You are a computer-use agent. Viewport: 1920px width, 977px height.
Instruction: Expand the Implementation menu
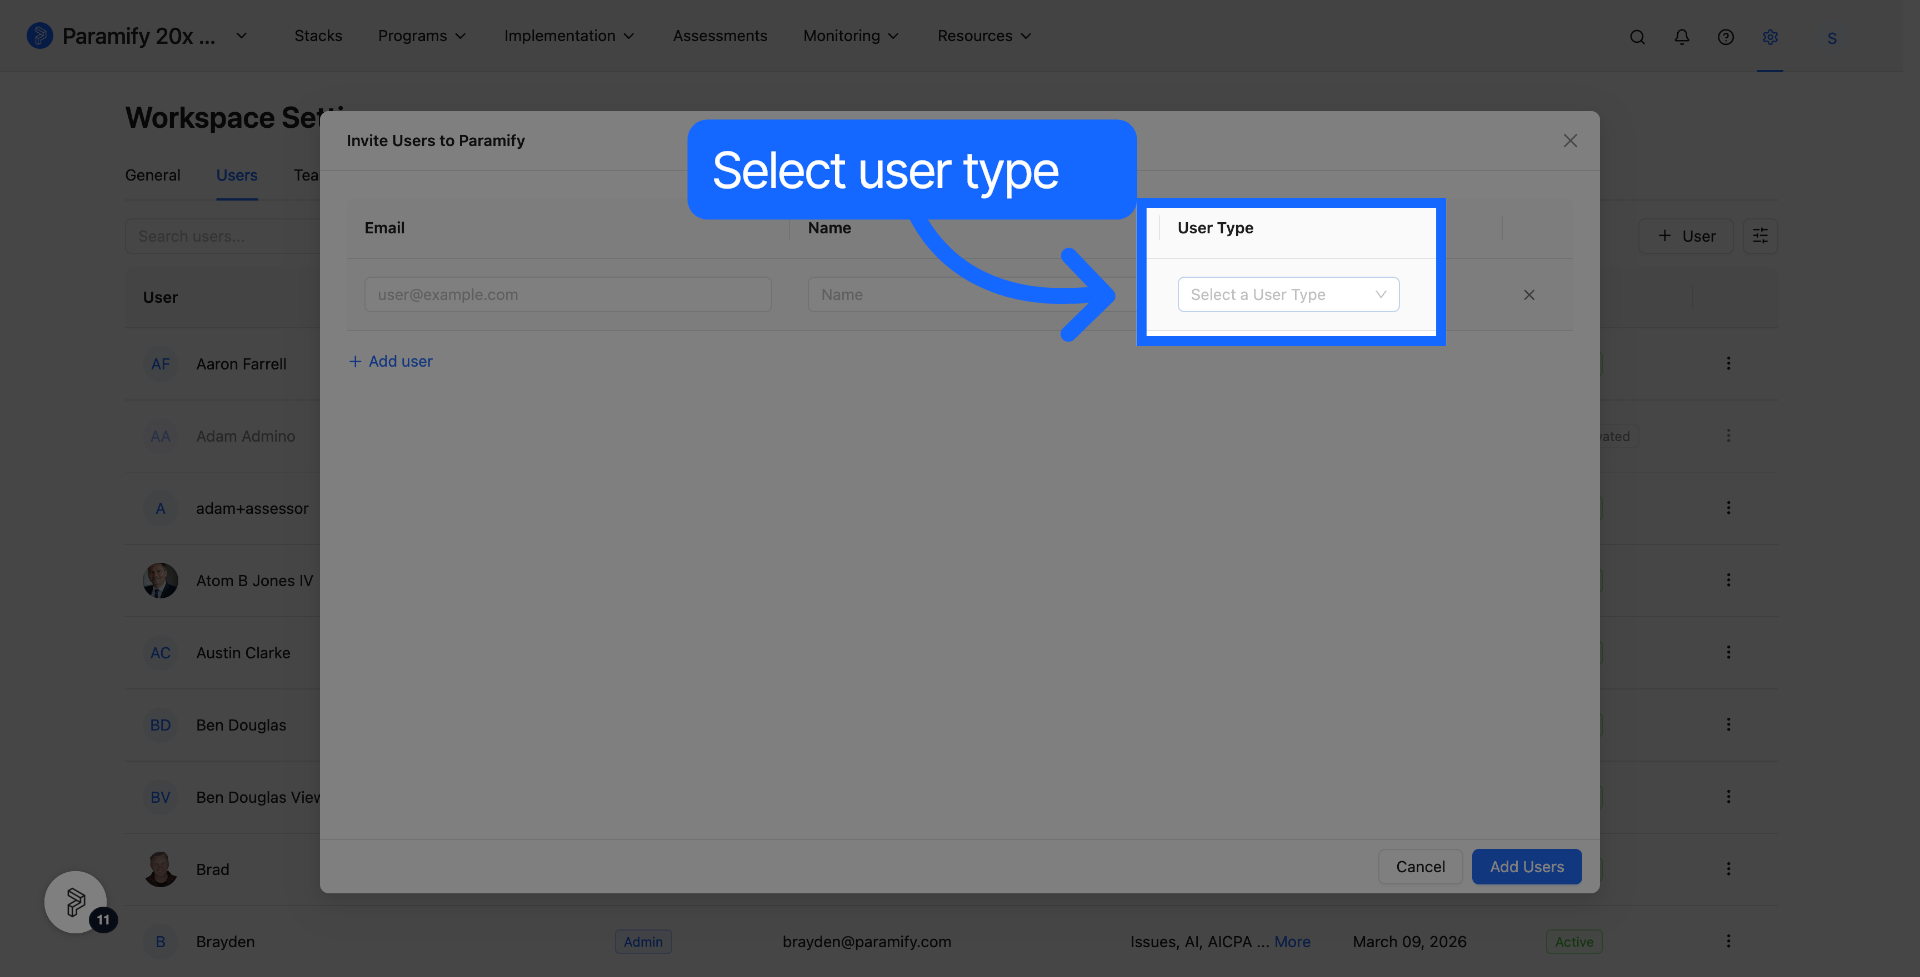[x=569, y=36]
